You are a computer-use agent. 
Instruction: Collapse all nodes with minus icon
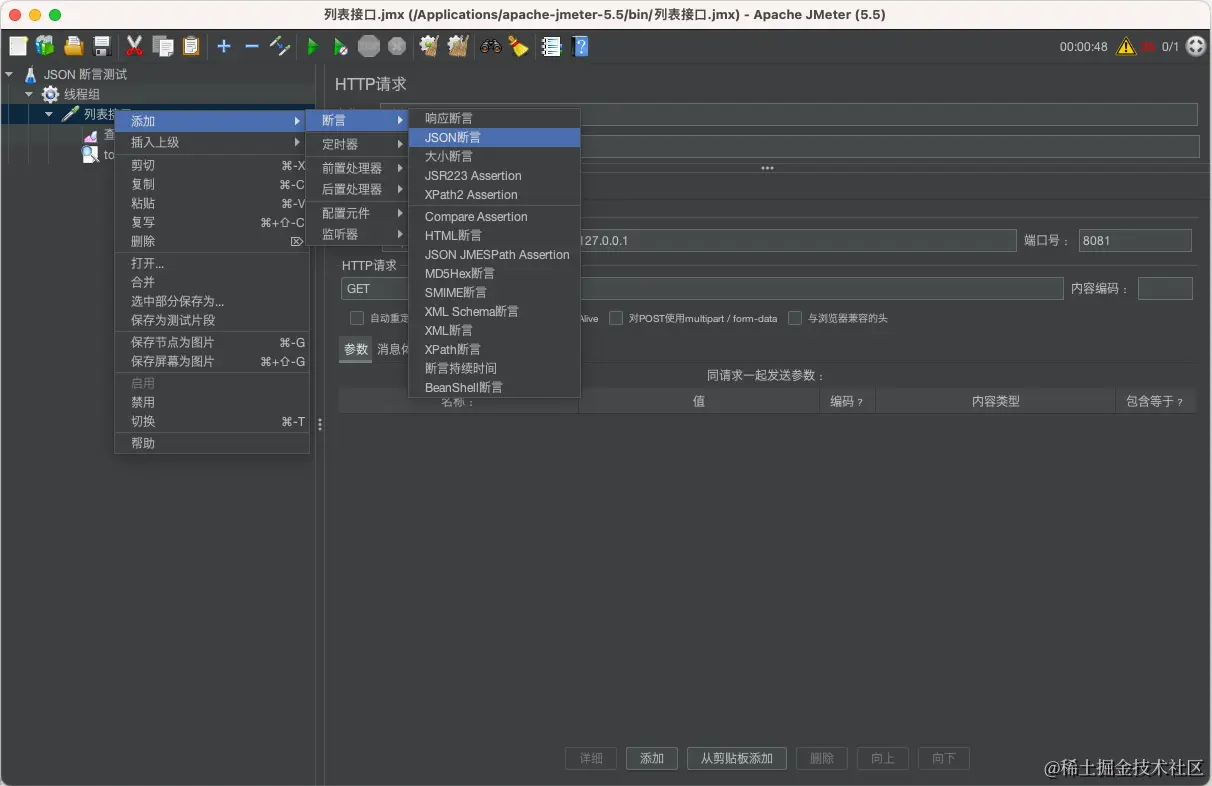pyautogui.click(x=252, y=46)
